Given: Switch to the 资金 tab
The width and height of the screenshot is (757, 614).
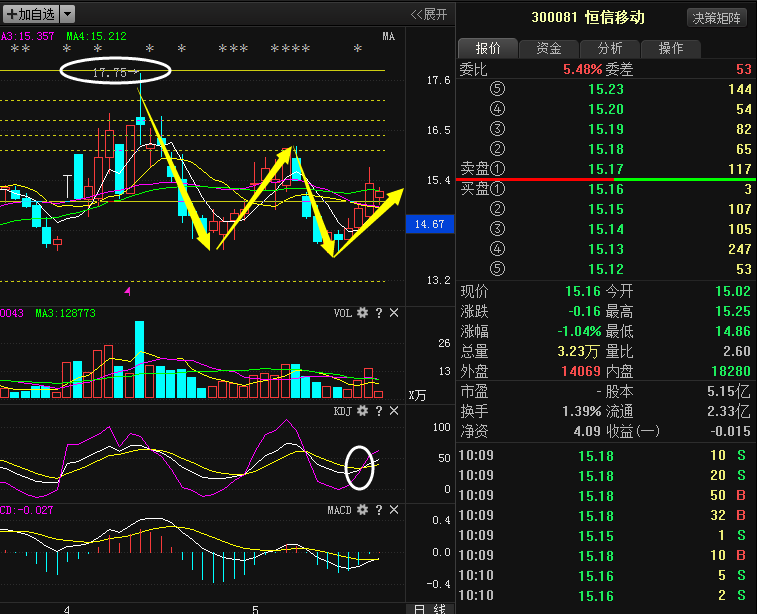Looking at the screenshot, I should point(549,48).
